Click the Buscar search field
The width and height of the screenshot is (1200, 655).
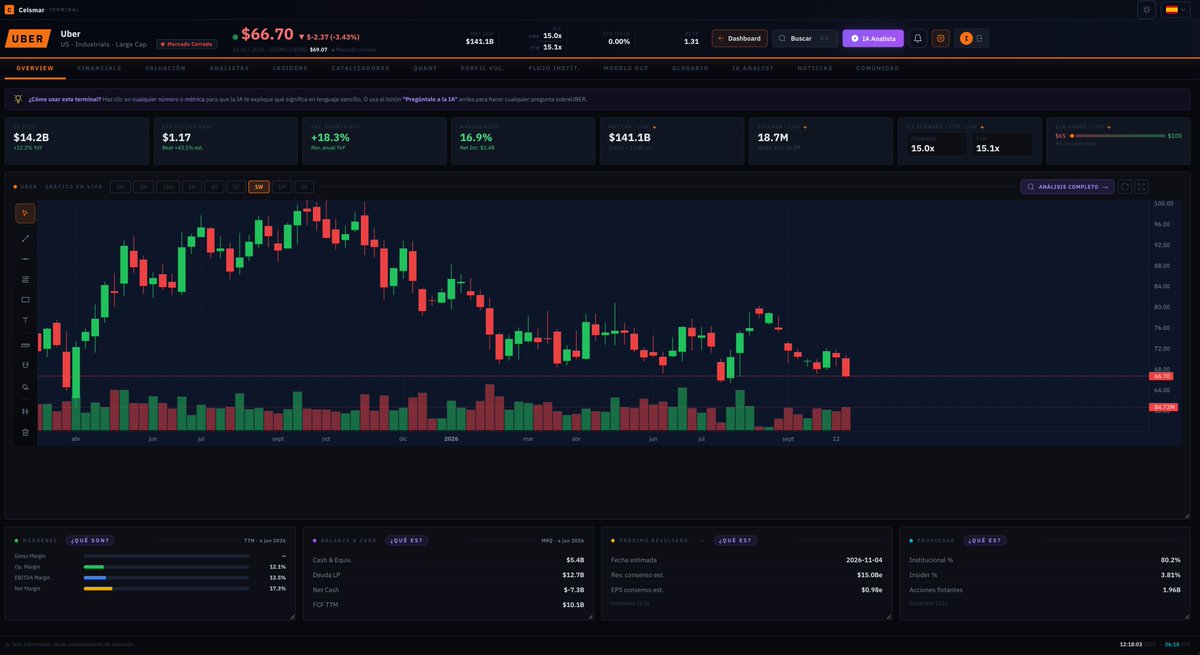[805, 38]
